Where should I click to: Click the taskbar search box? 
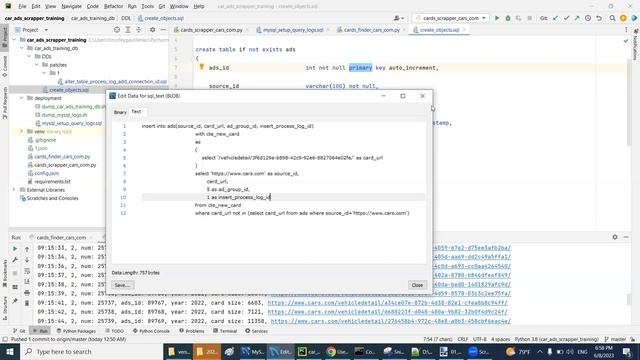pos(91,351)
